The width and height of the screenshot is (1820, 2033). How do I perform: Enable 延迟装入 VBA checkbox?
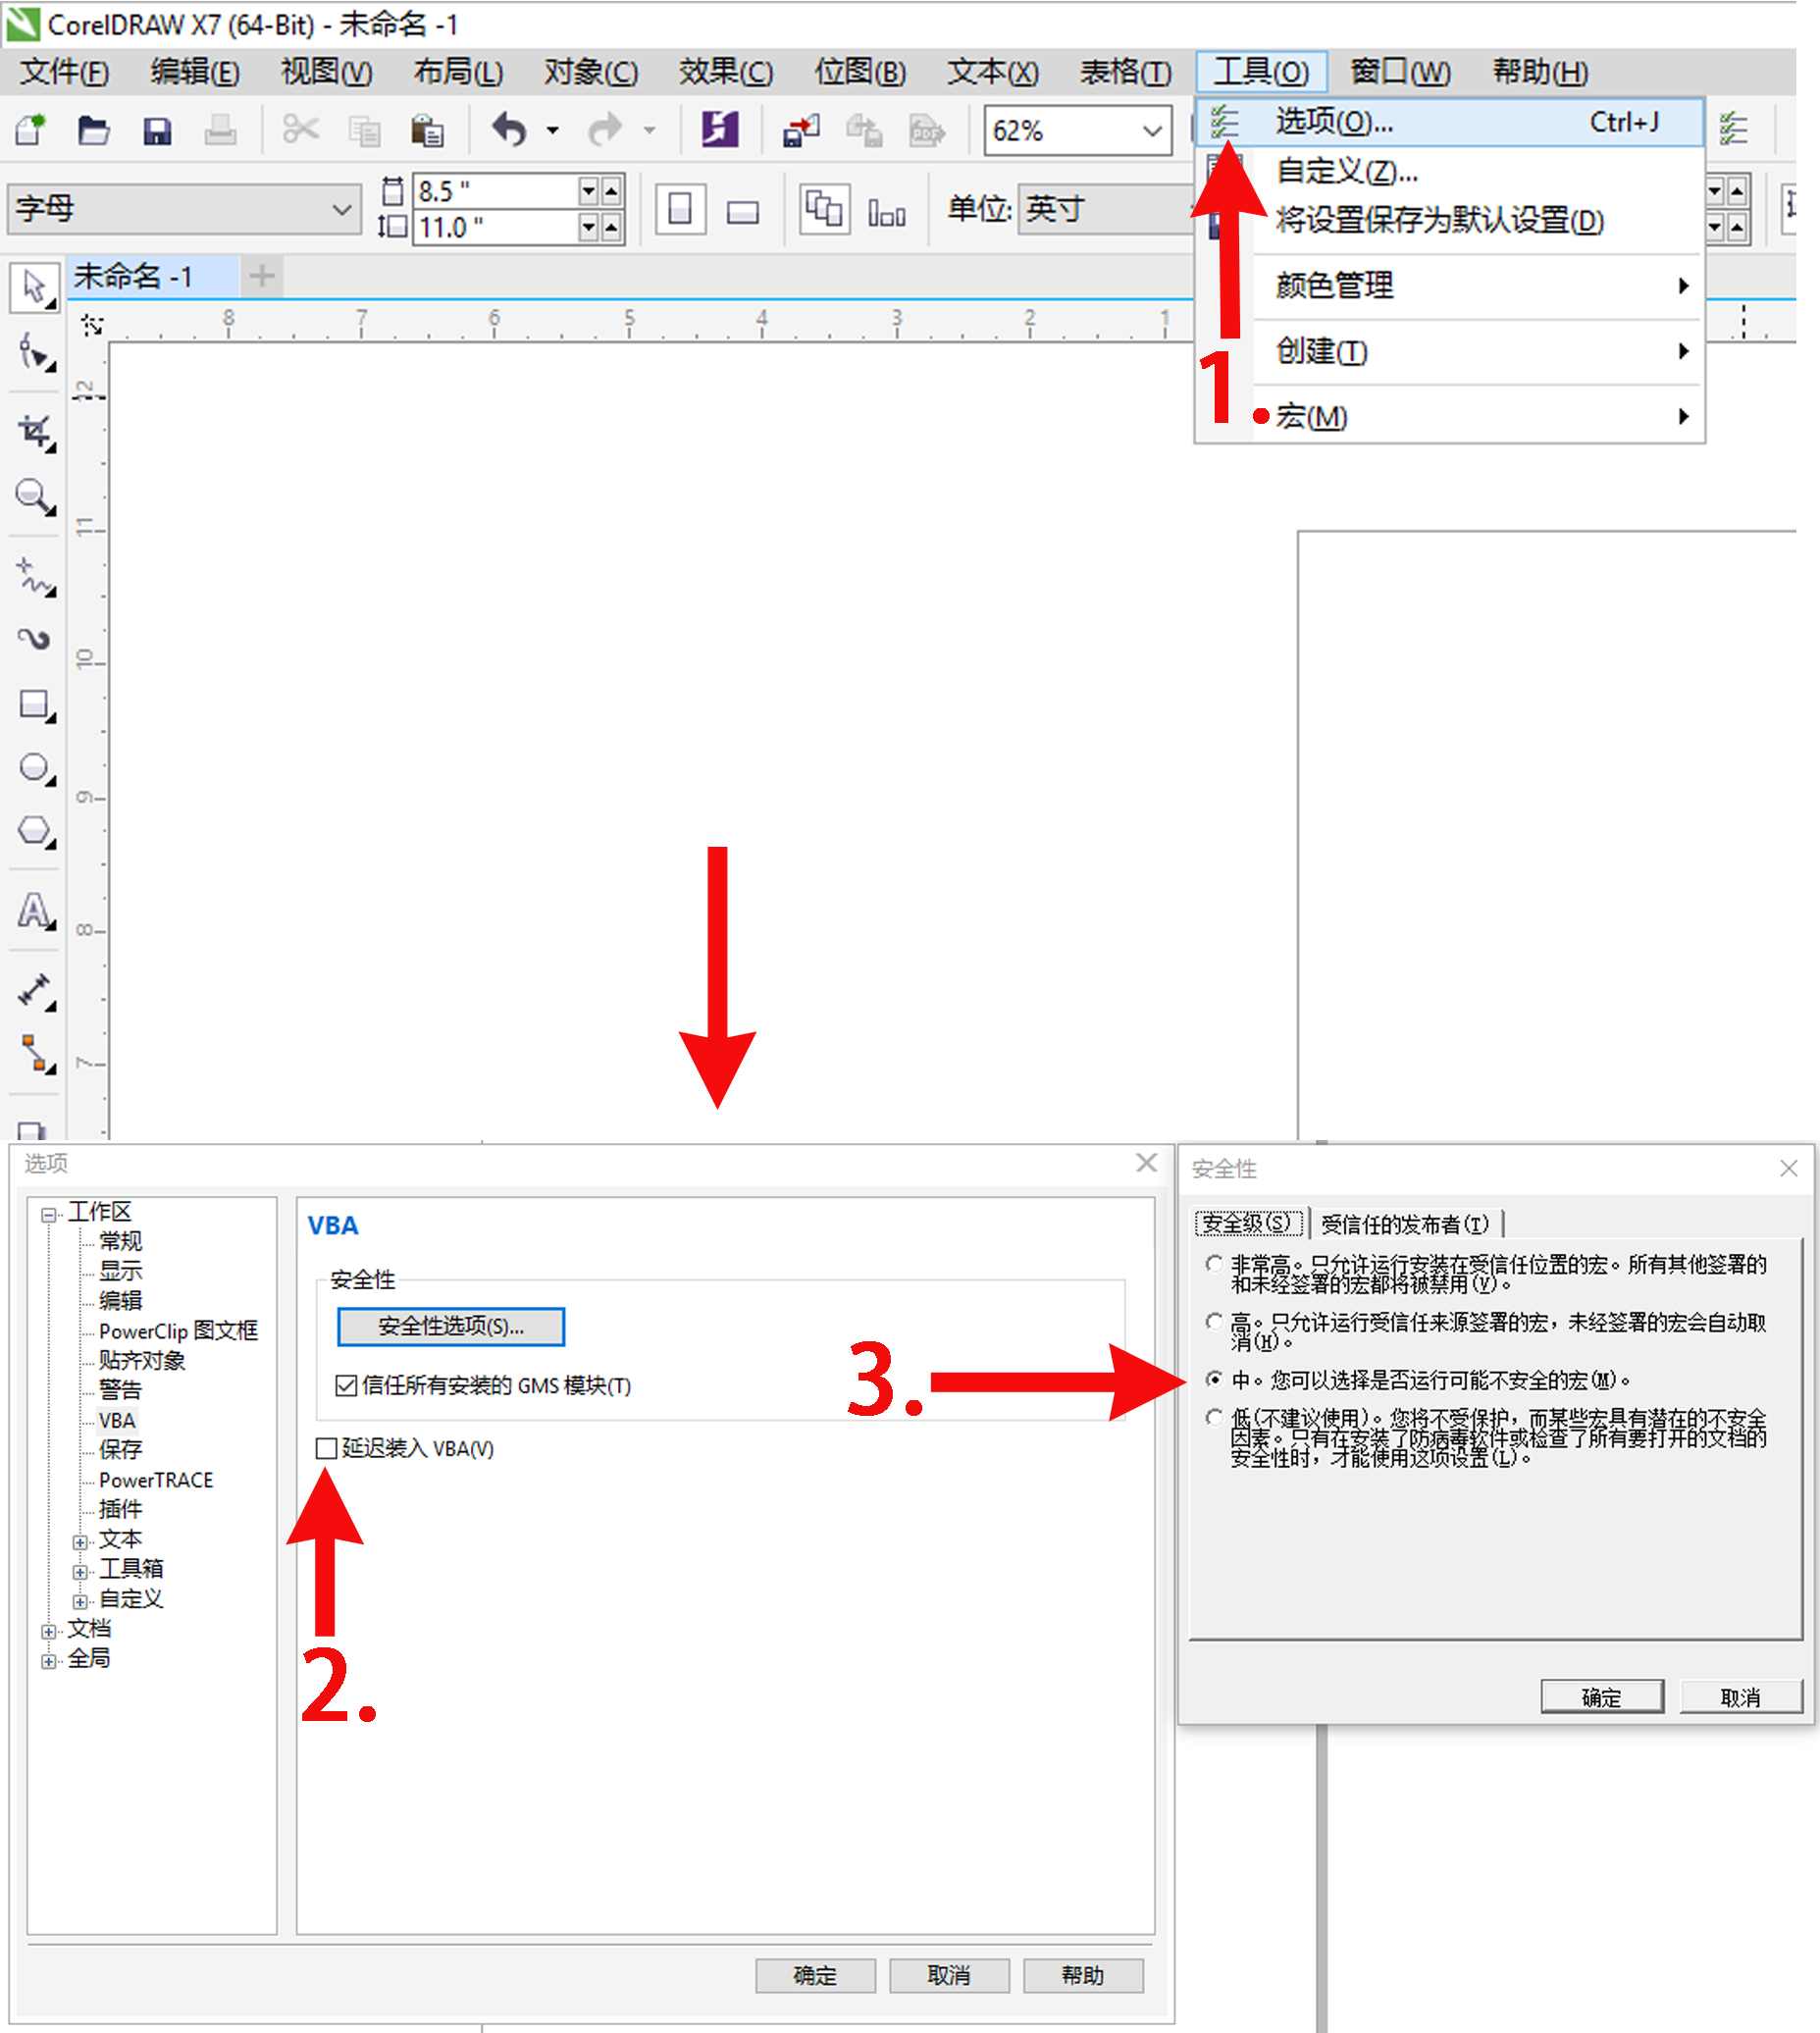326,1448
